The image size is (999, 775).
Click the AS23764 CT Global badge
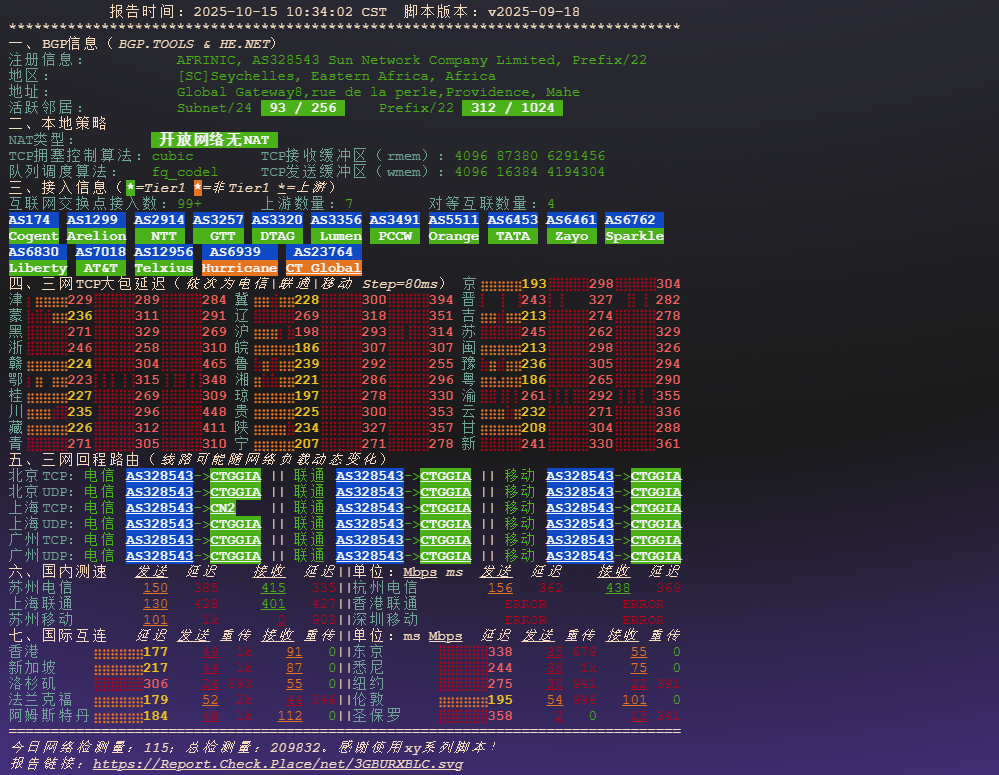click(x=323, y=260)
